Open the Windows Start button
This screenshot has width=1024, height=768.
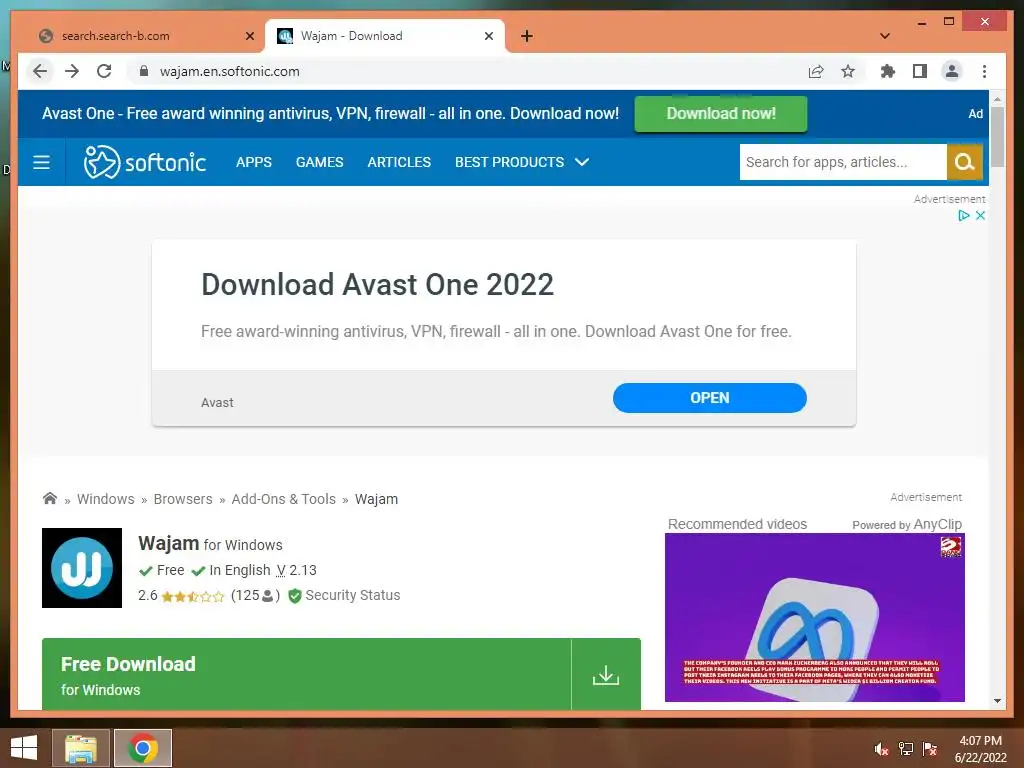point(24,748)
